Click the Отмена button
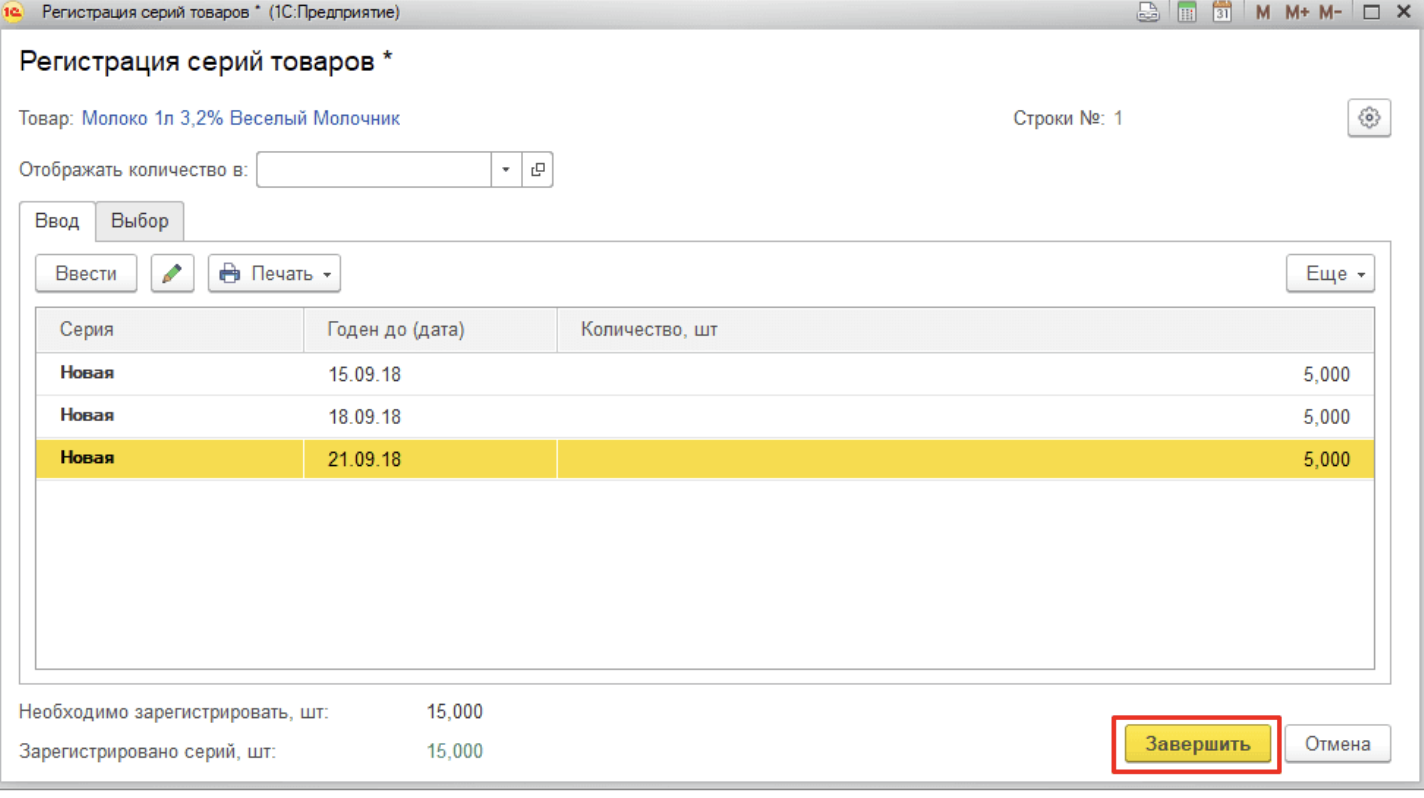 point(1337,744)
